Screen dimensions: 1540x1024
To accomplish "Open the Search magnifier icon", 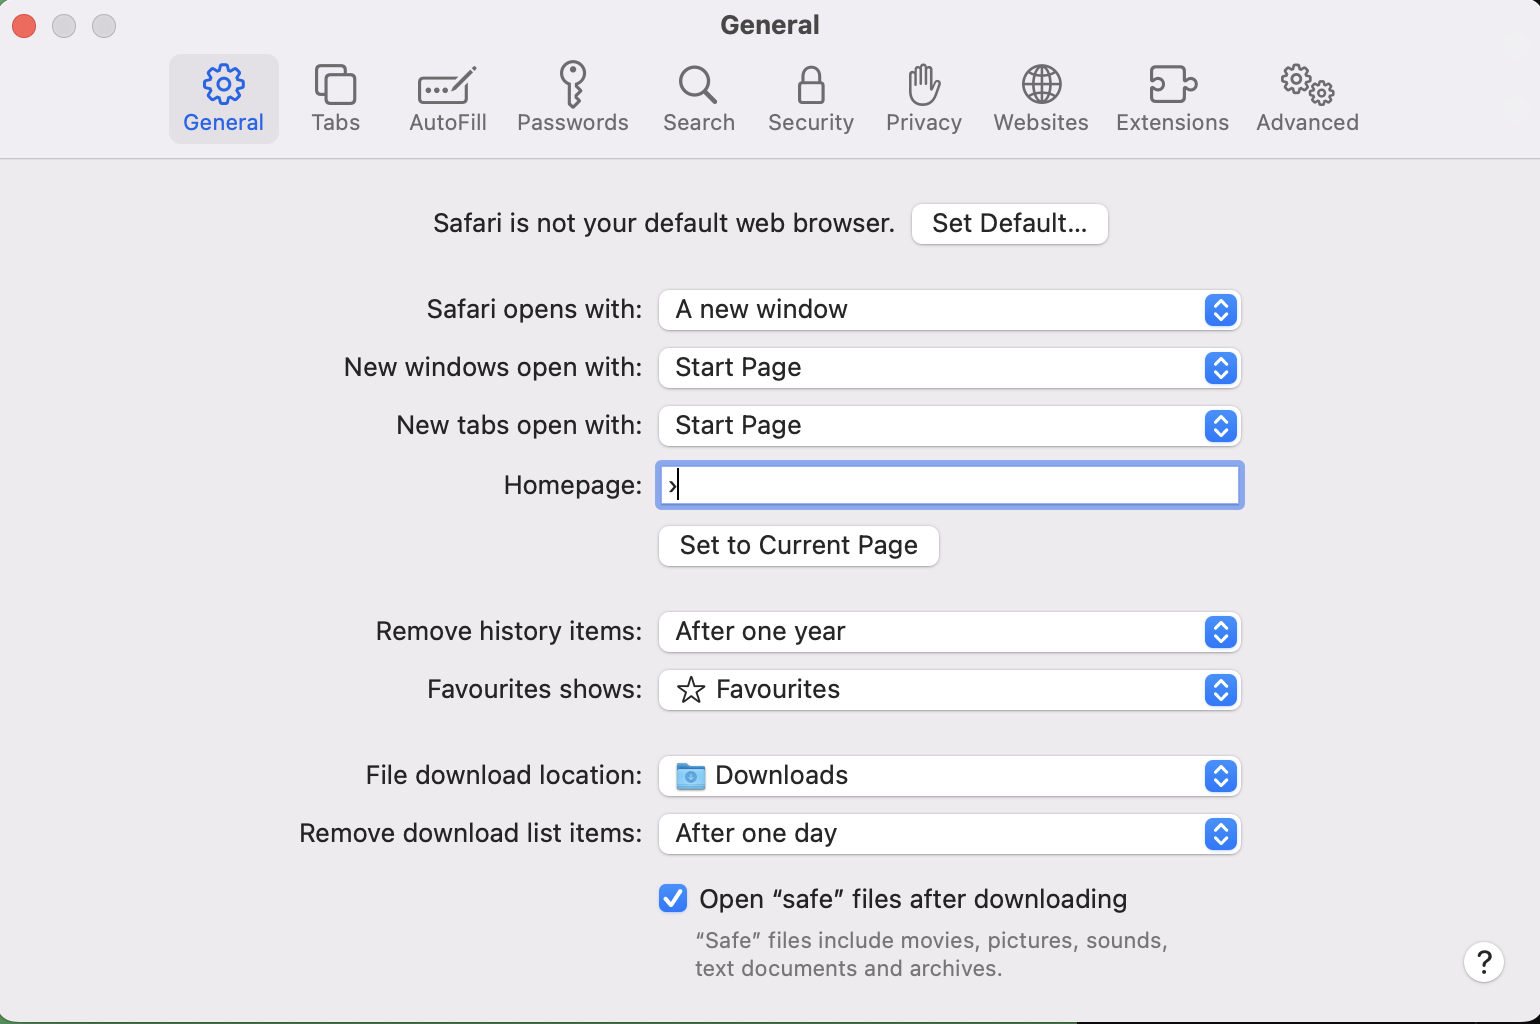I will coord(698,85).
